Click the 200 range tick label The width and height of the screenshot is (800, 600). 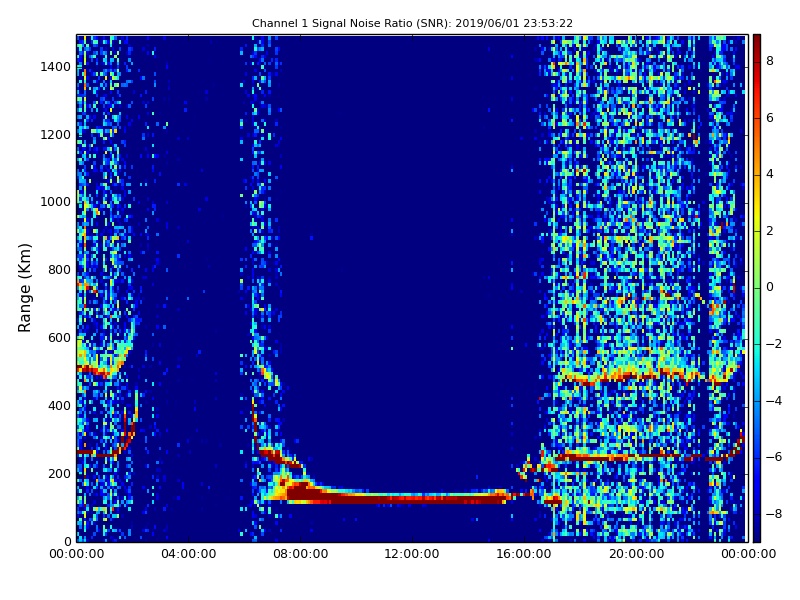59,473
